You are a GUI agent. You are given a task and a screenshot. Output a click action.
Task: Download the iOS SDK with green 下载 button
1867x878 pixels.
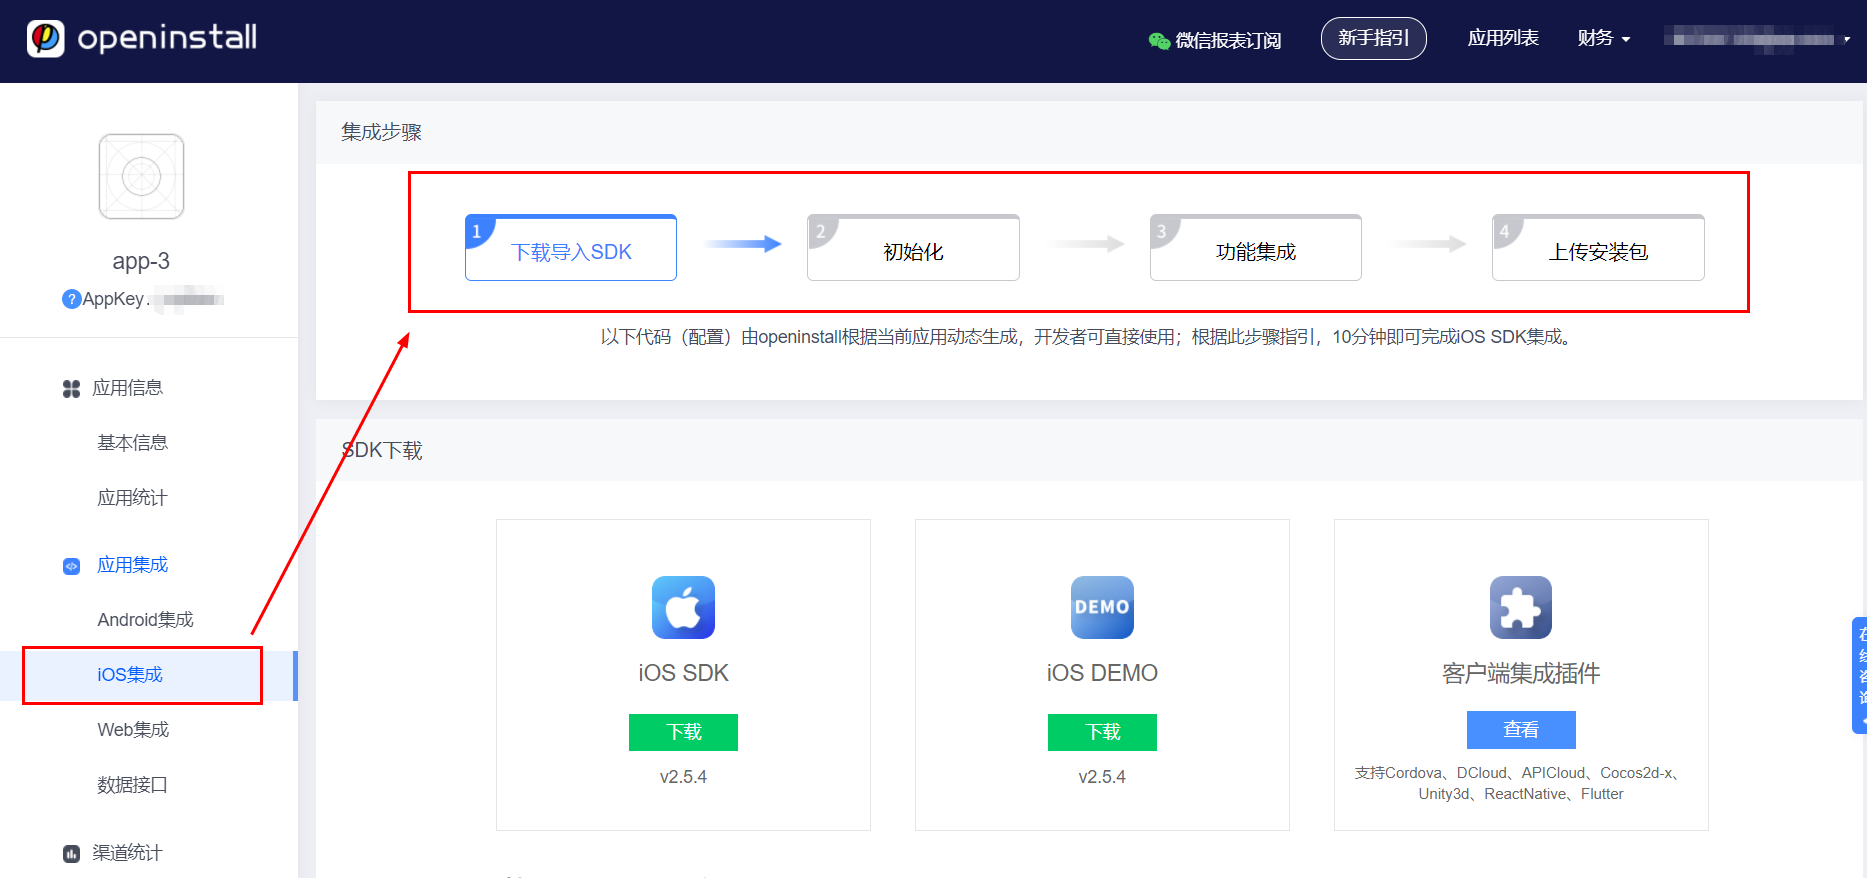(x=683, y=732)
